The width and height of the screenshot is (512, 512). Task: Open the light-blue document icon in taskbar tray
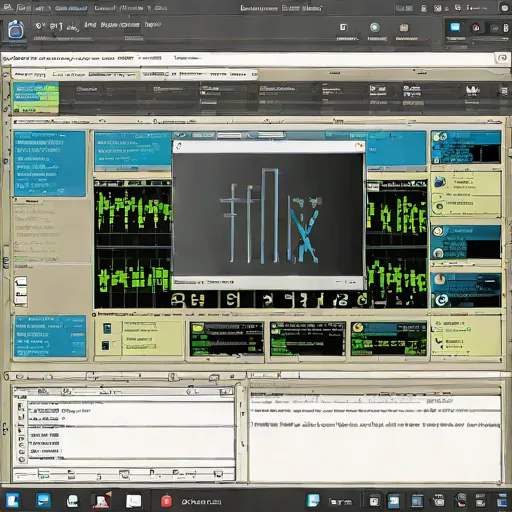tap(313, 500)
